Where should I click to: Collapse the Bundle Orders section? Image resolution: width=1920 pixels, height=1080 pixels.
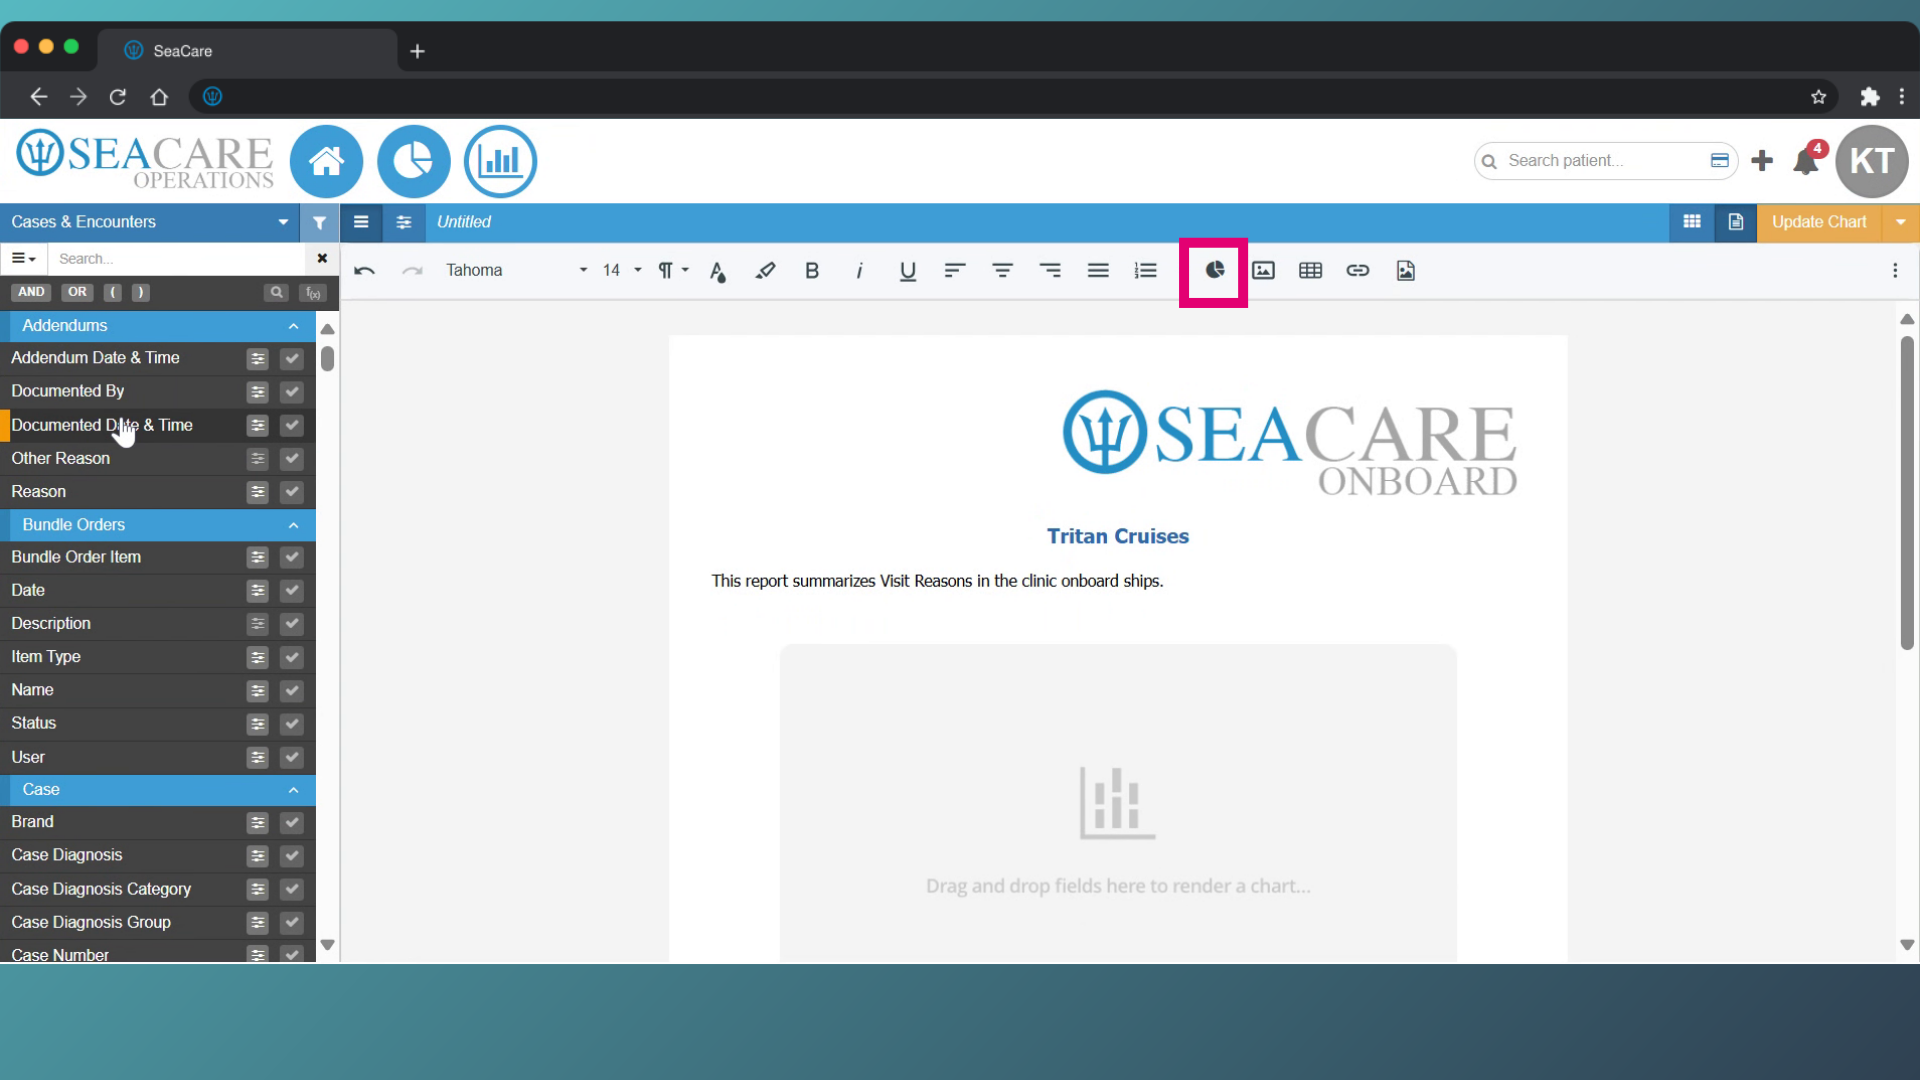[293, 525]
